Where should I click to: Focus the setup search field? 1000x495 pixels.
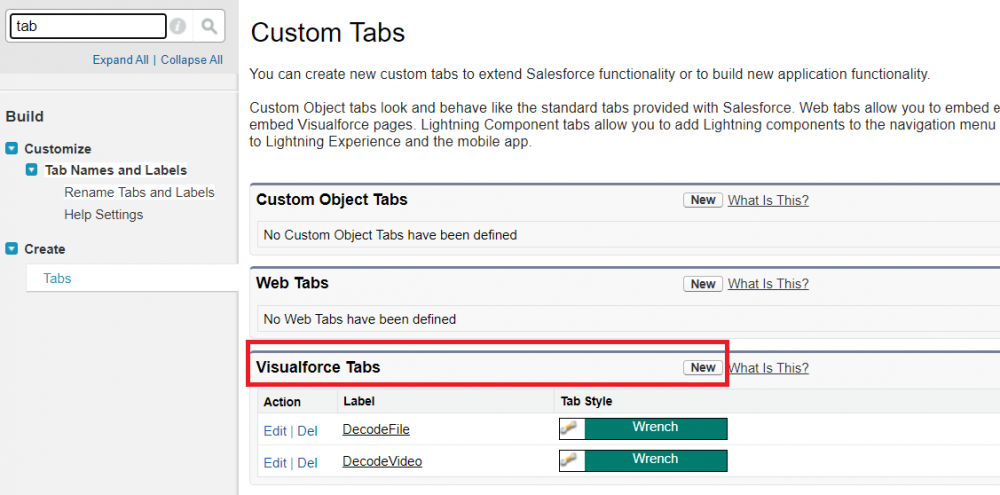[x=87, y=27]
